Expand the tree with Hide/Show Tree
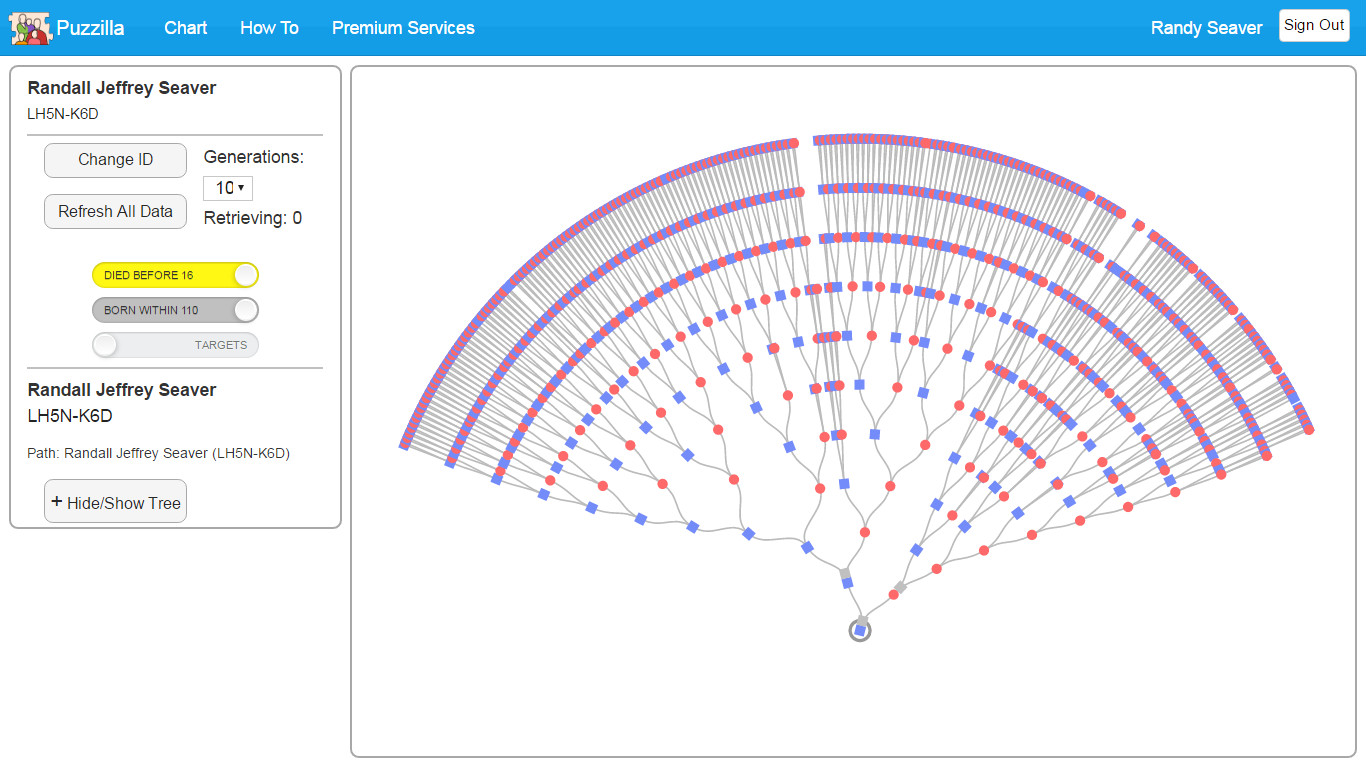This screenshot has height=768, width=1366. tap(115, 501)
